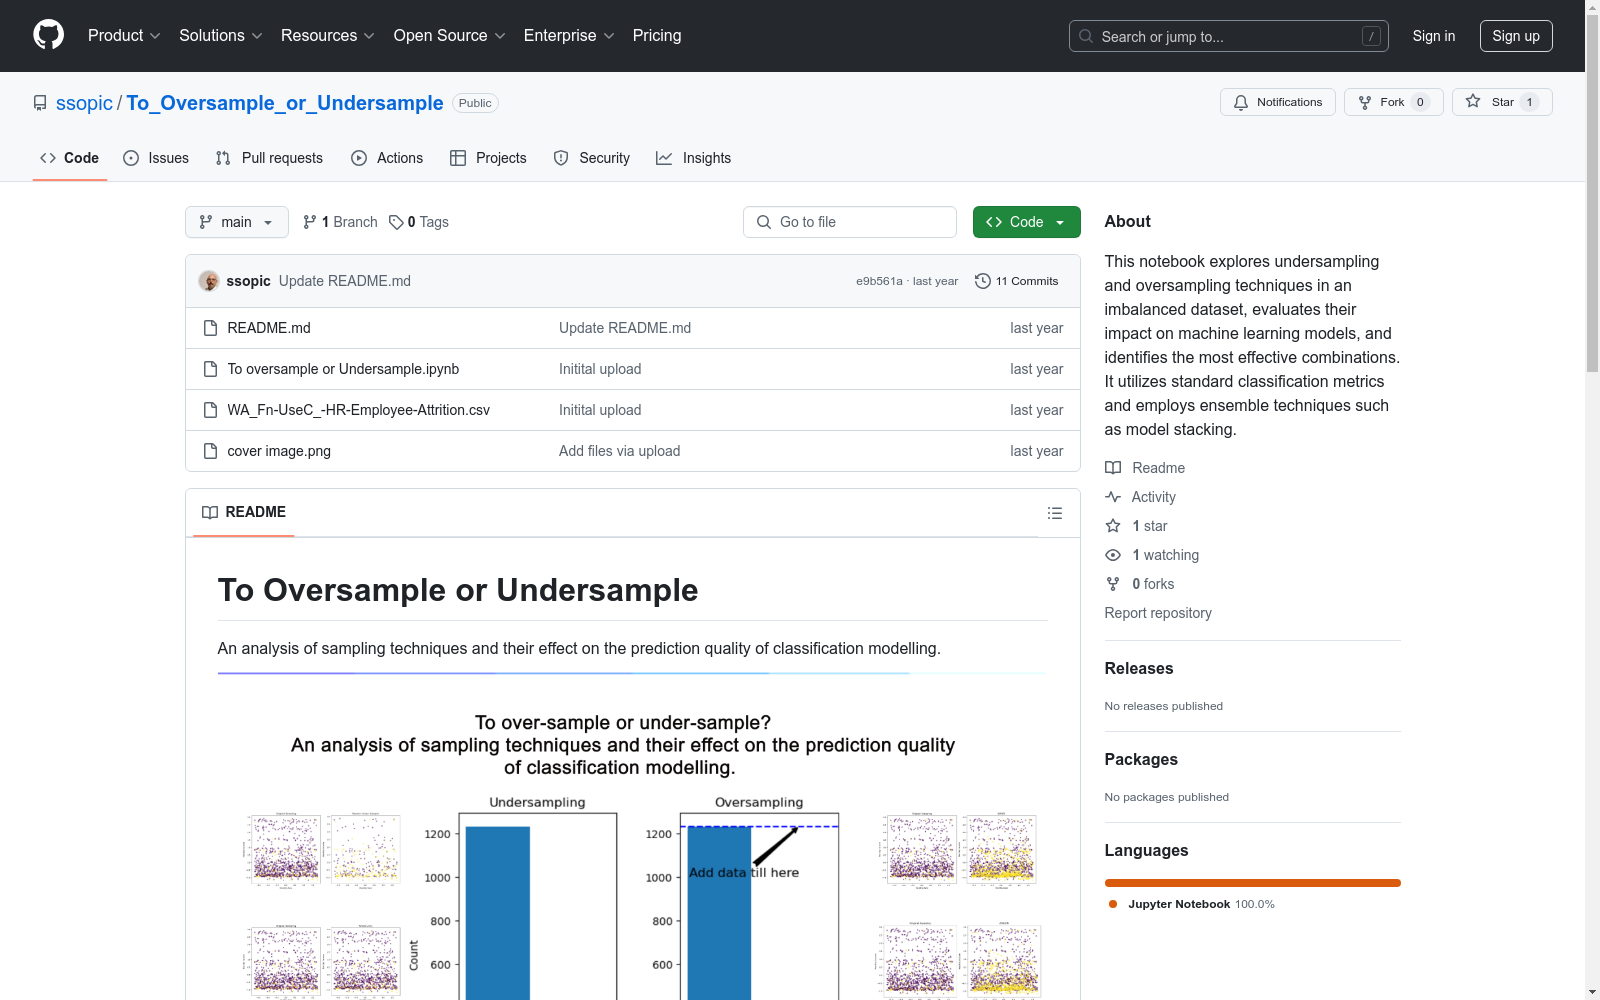Open the ssopic owner link
Viewport: 1600px width, 1000px height.
[x=85, y=103]
